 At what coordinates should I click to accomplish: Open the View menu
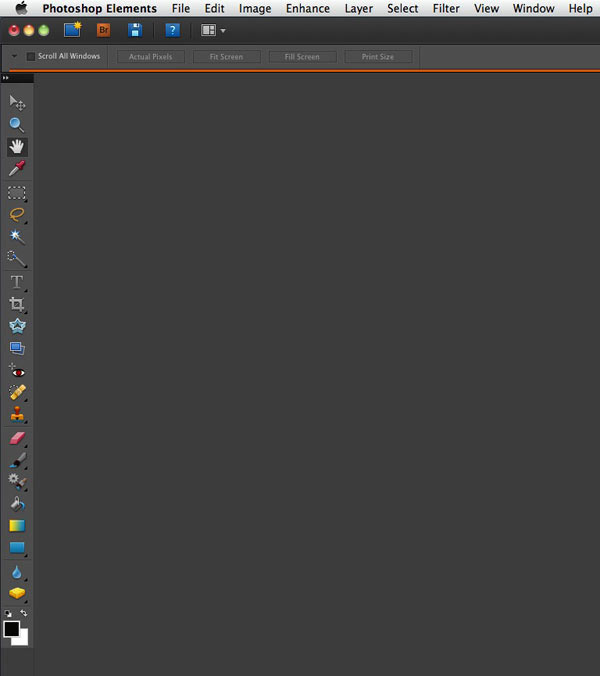pos(486,8)
